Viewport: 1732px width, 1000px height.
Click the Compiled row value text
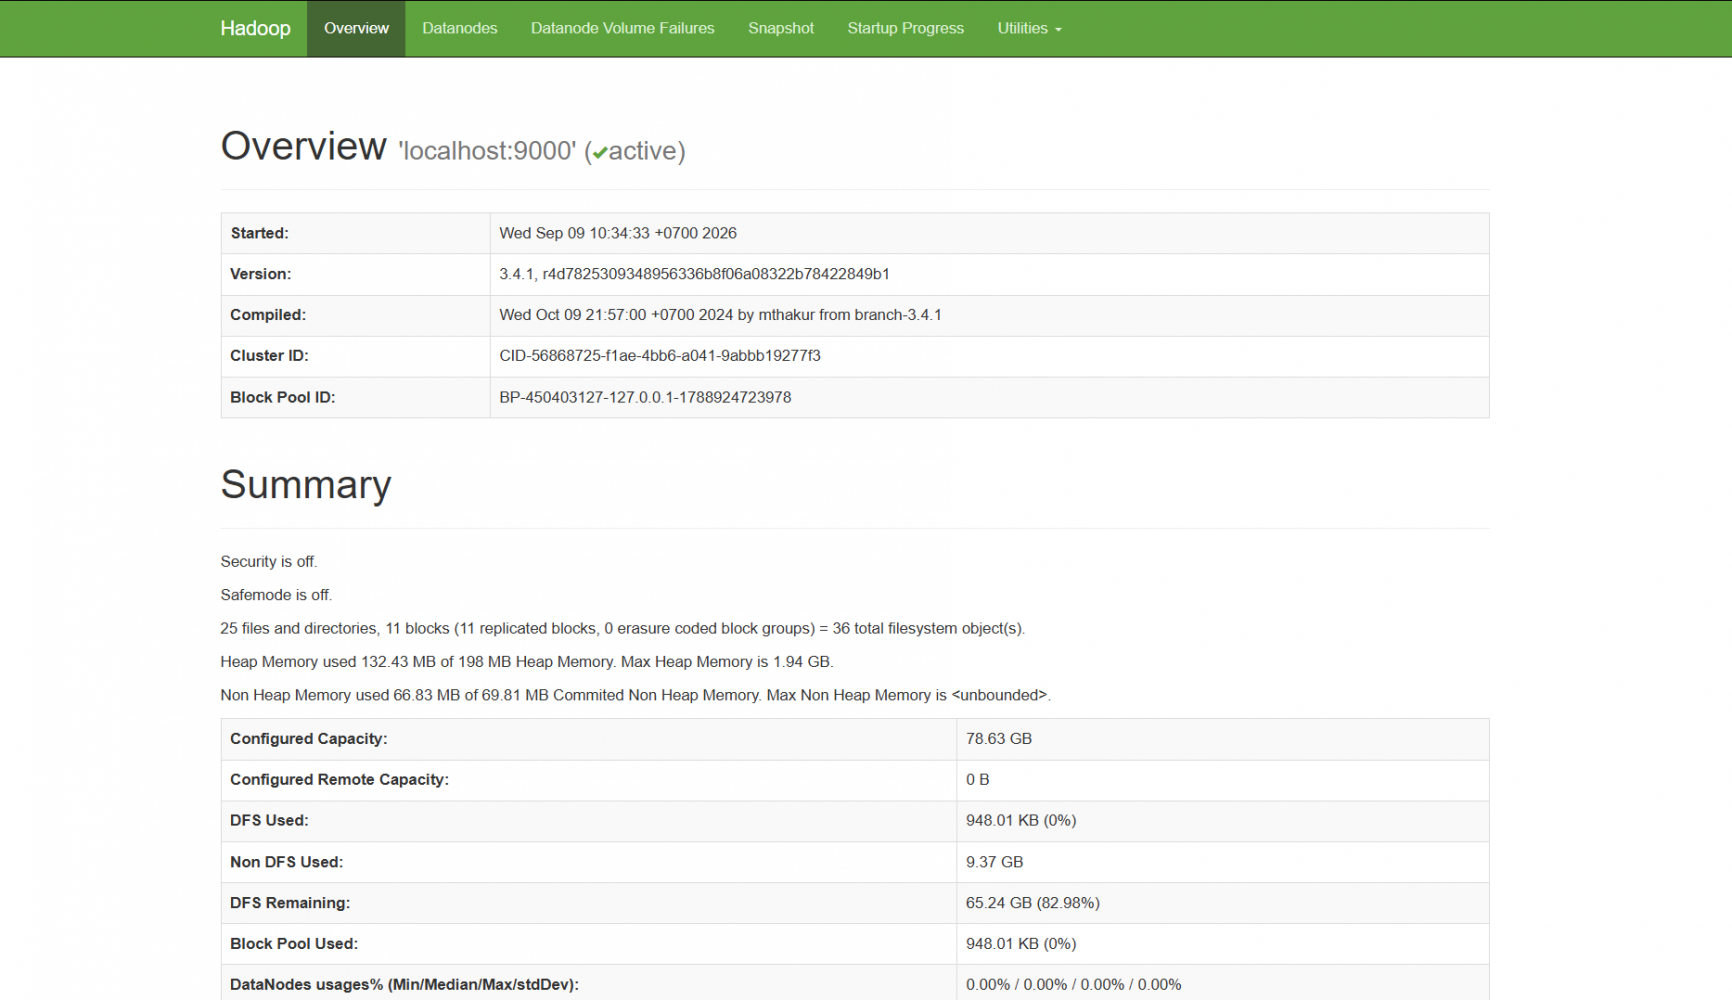[720, 314]
